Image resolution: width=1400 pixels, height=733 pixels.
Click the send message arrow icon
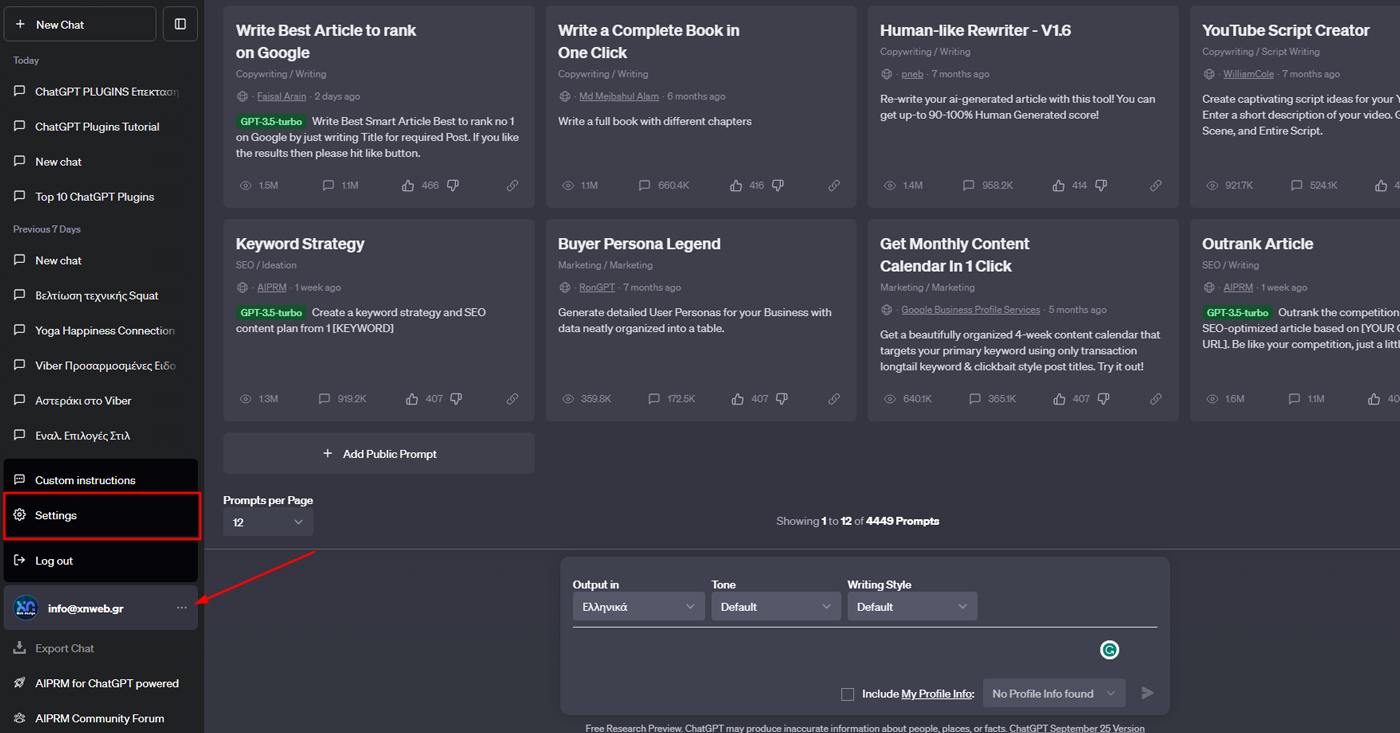click(x=1148, y=693)
